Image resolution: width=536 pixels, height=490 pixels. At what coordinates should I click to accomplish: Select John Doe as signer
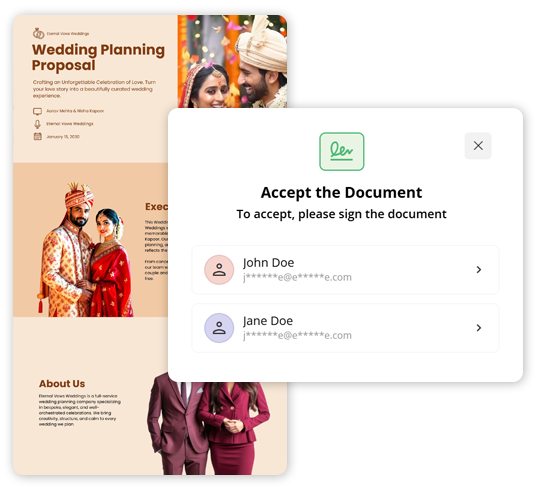(x=345, y=270)
